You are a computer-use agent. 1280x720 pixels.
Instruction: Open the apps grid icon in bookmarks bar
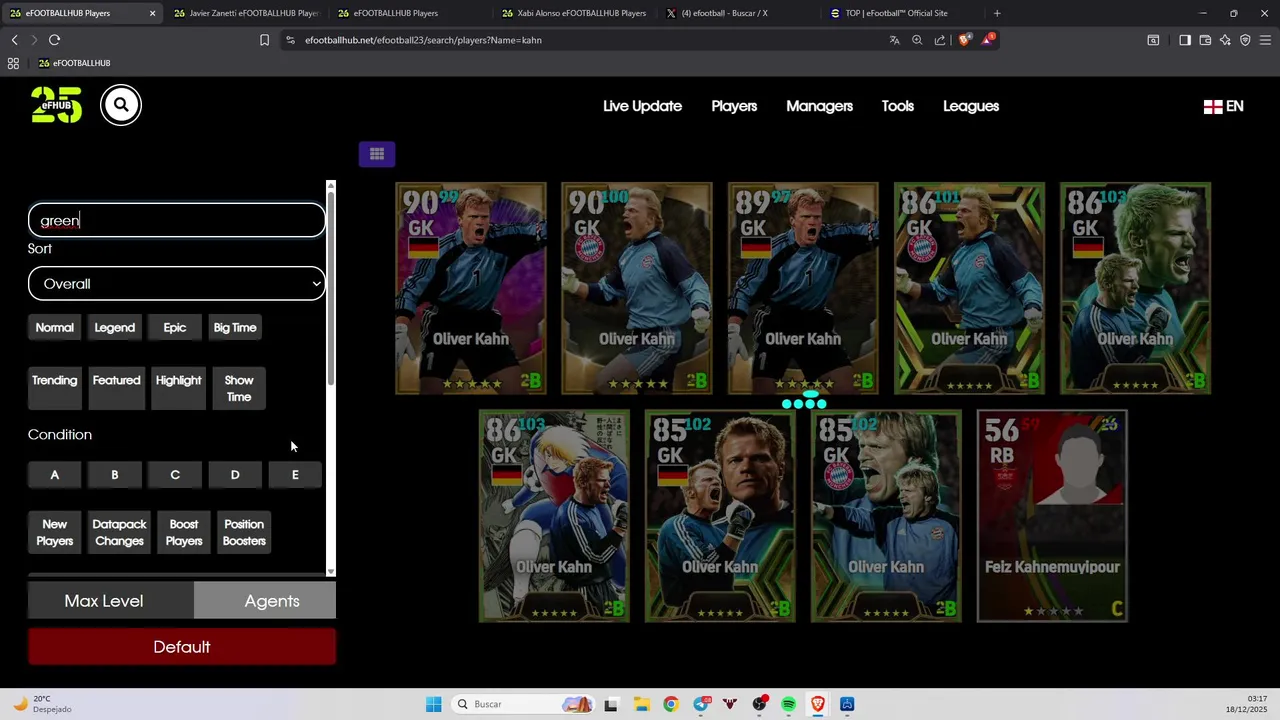coord(13,63)
